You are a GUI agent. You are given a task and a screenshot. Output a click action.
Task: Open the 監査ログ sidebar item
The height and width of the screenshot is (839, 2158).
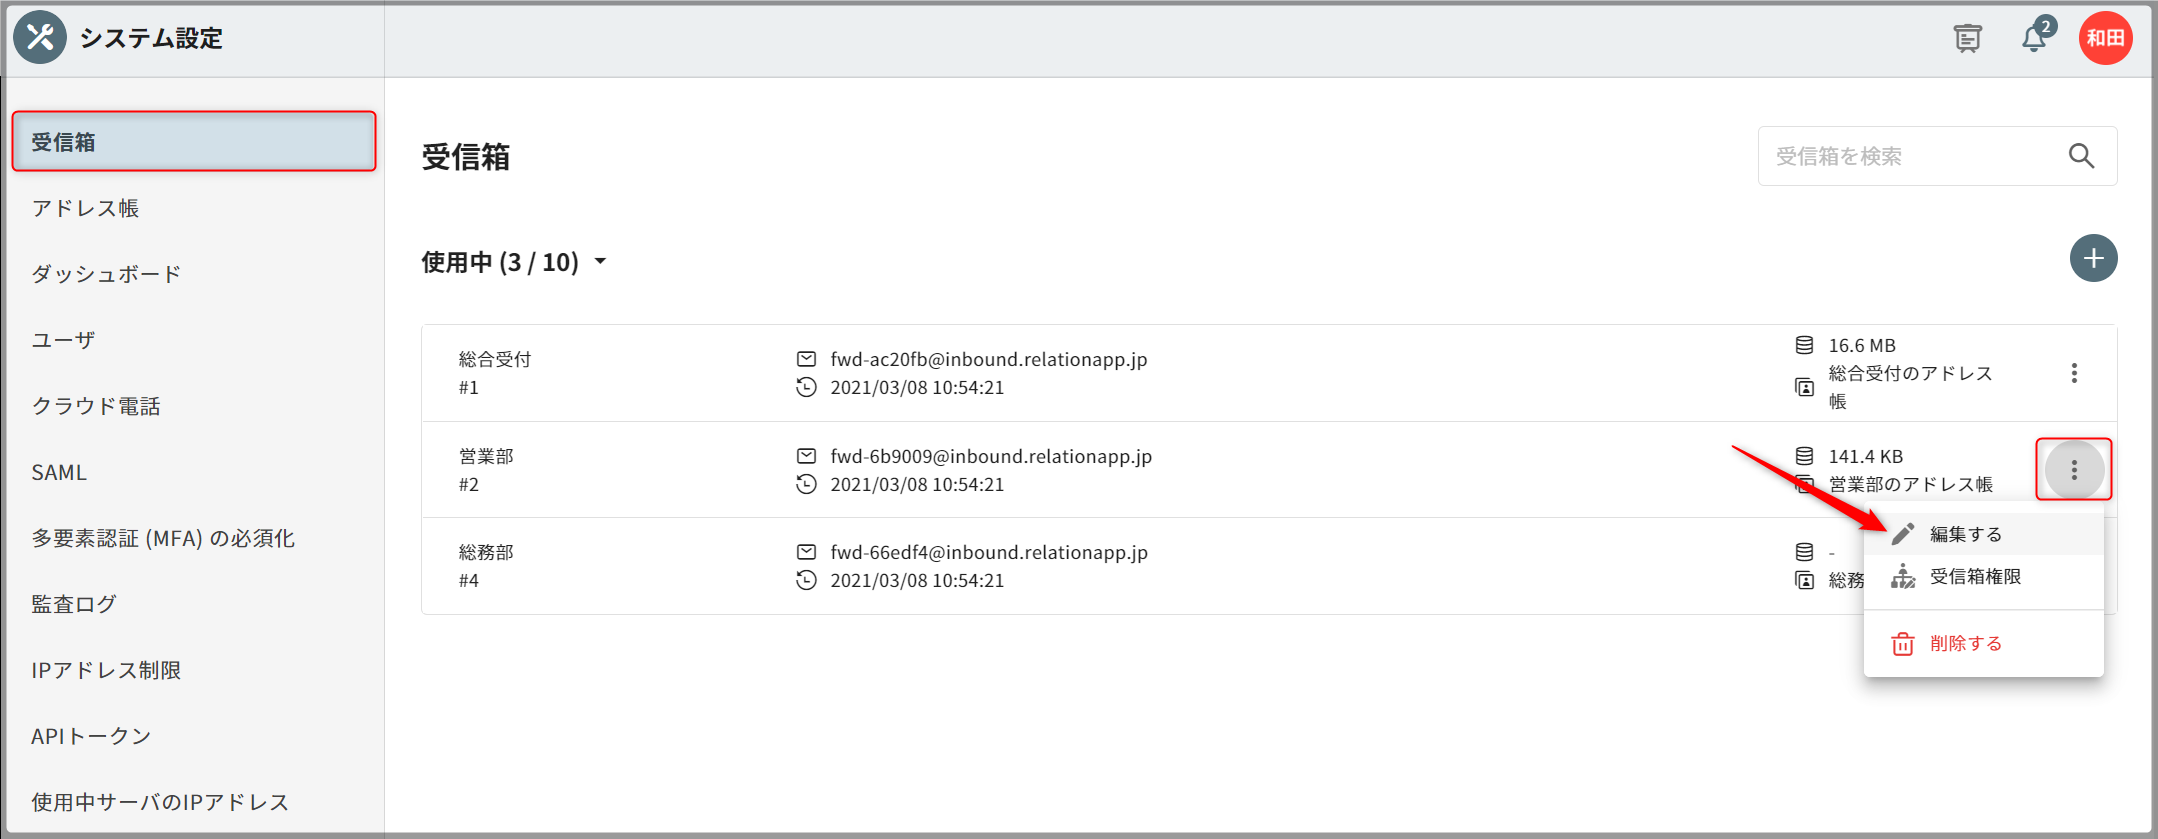tap(74, 604)
